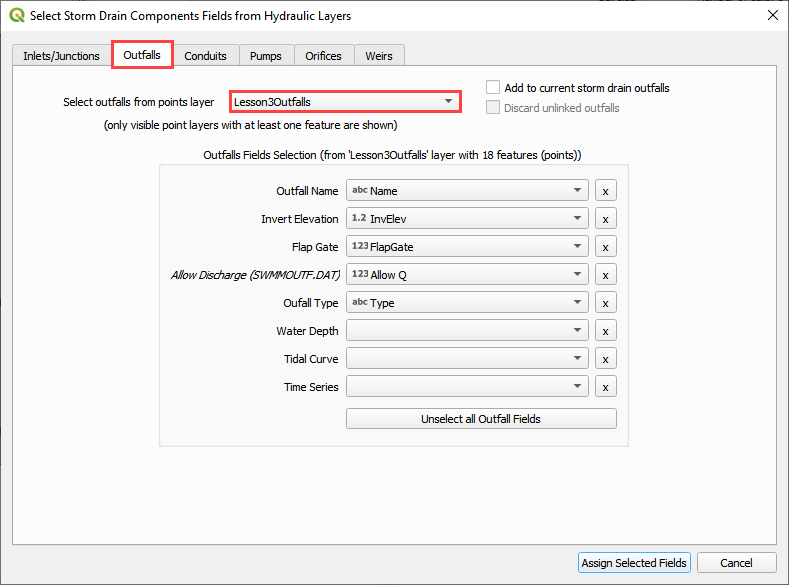
Task: Clear the Time Series field with x
Action: [x=605, y=387]
